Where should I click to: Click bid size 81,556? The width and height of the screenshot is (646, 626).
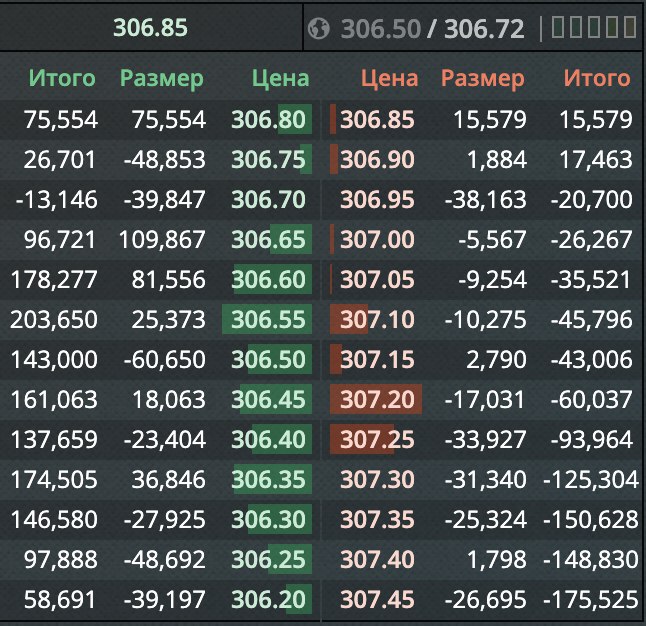[169, 280]
